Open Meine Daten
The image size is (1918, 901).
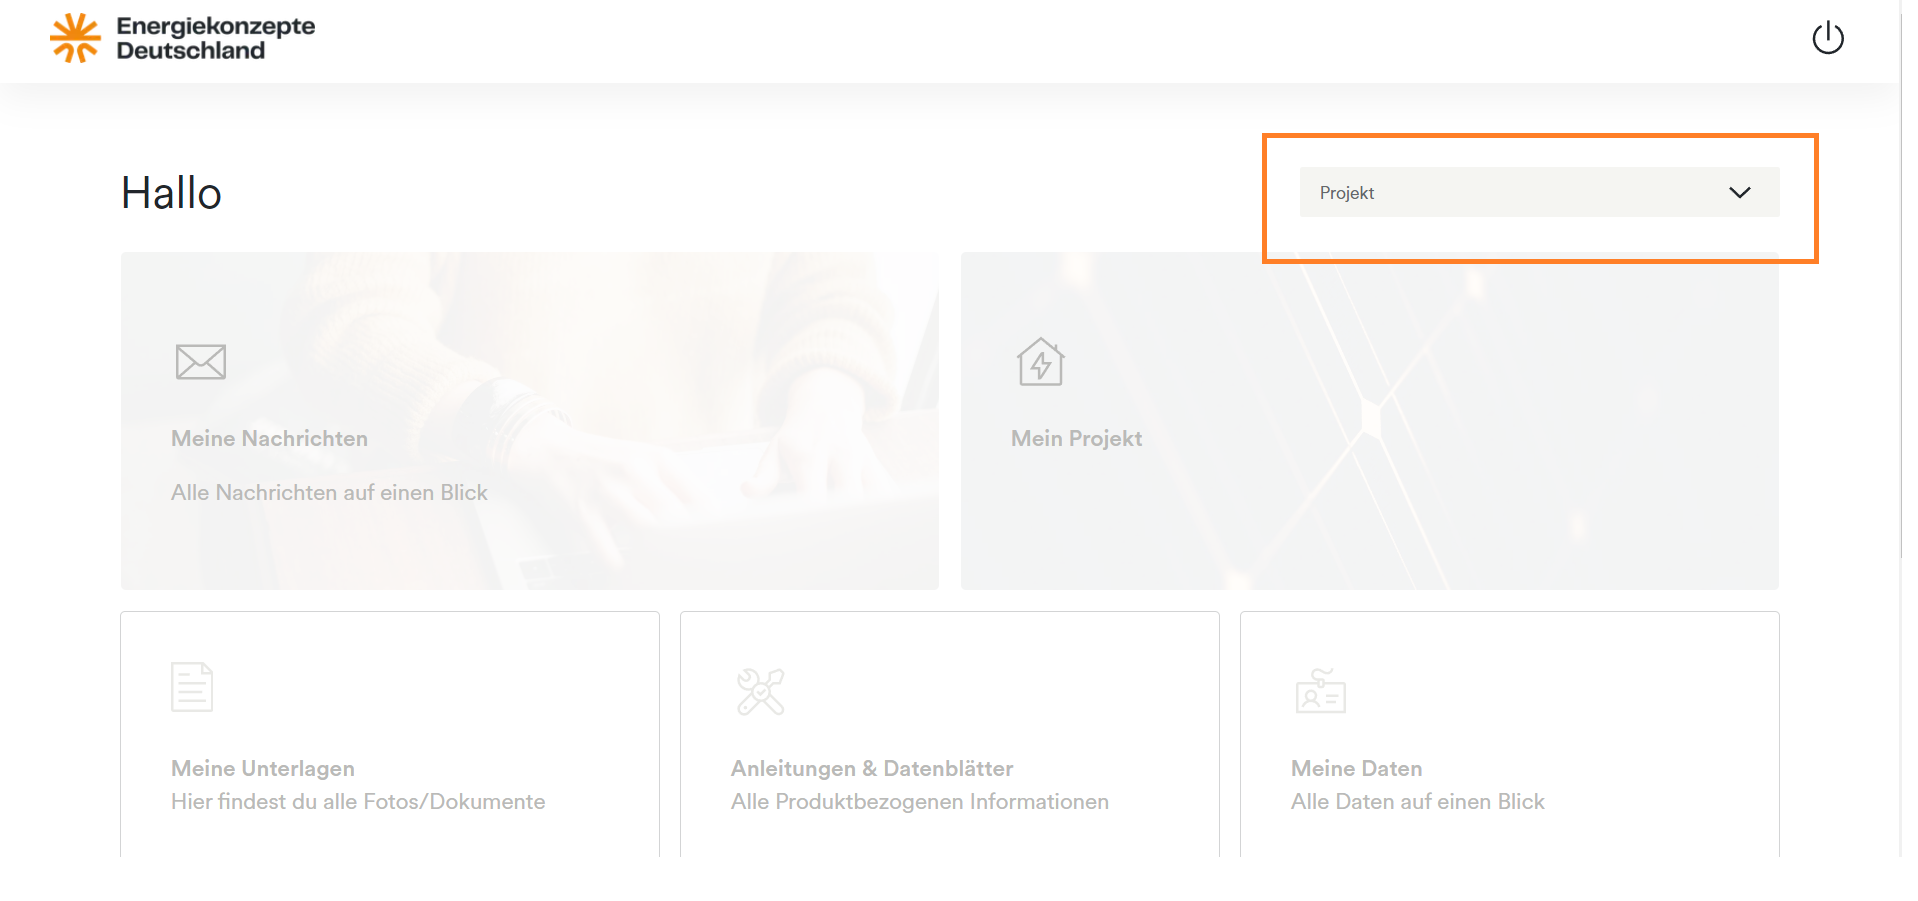pos(1510,734)
